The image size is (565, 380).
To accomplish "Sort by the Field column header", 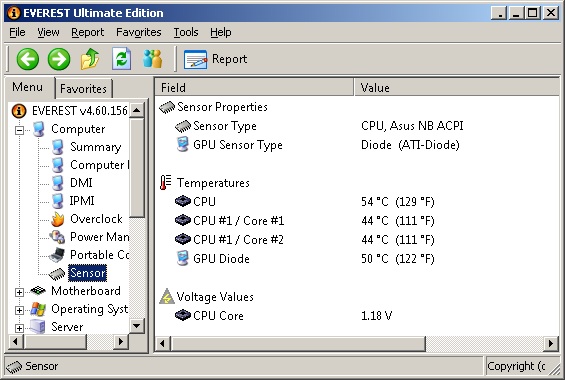I will 254,88.
